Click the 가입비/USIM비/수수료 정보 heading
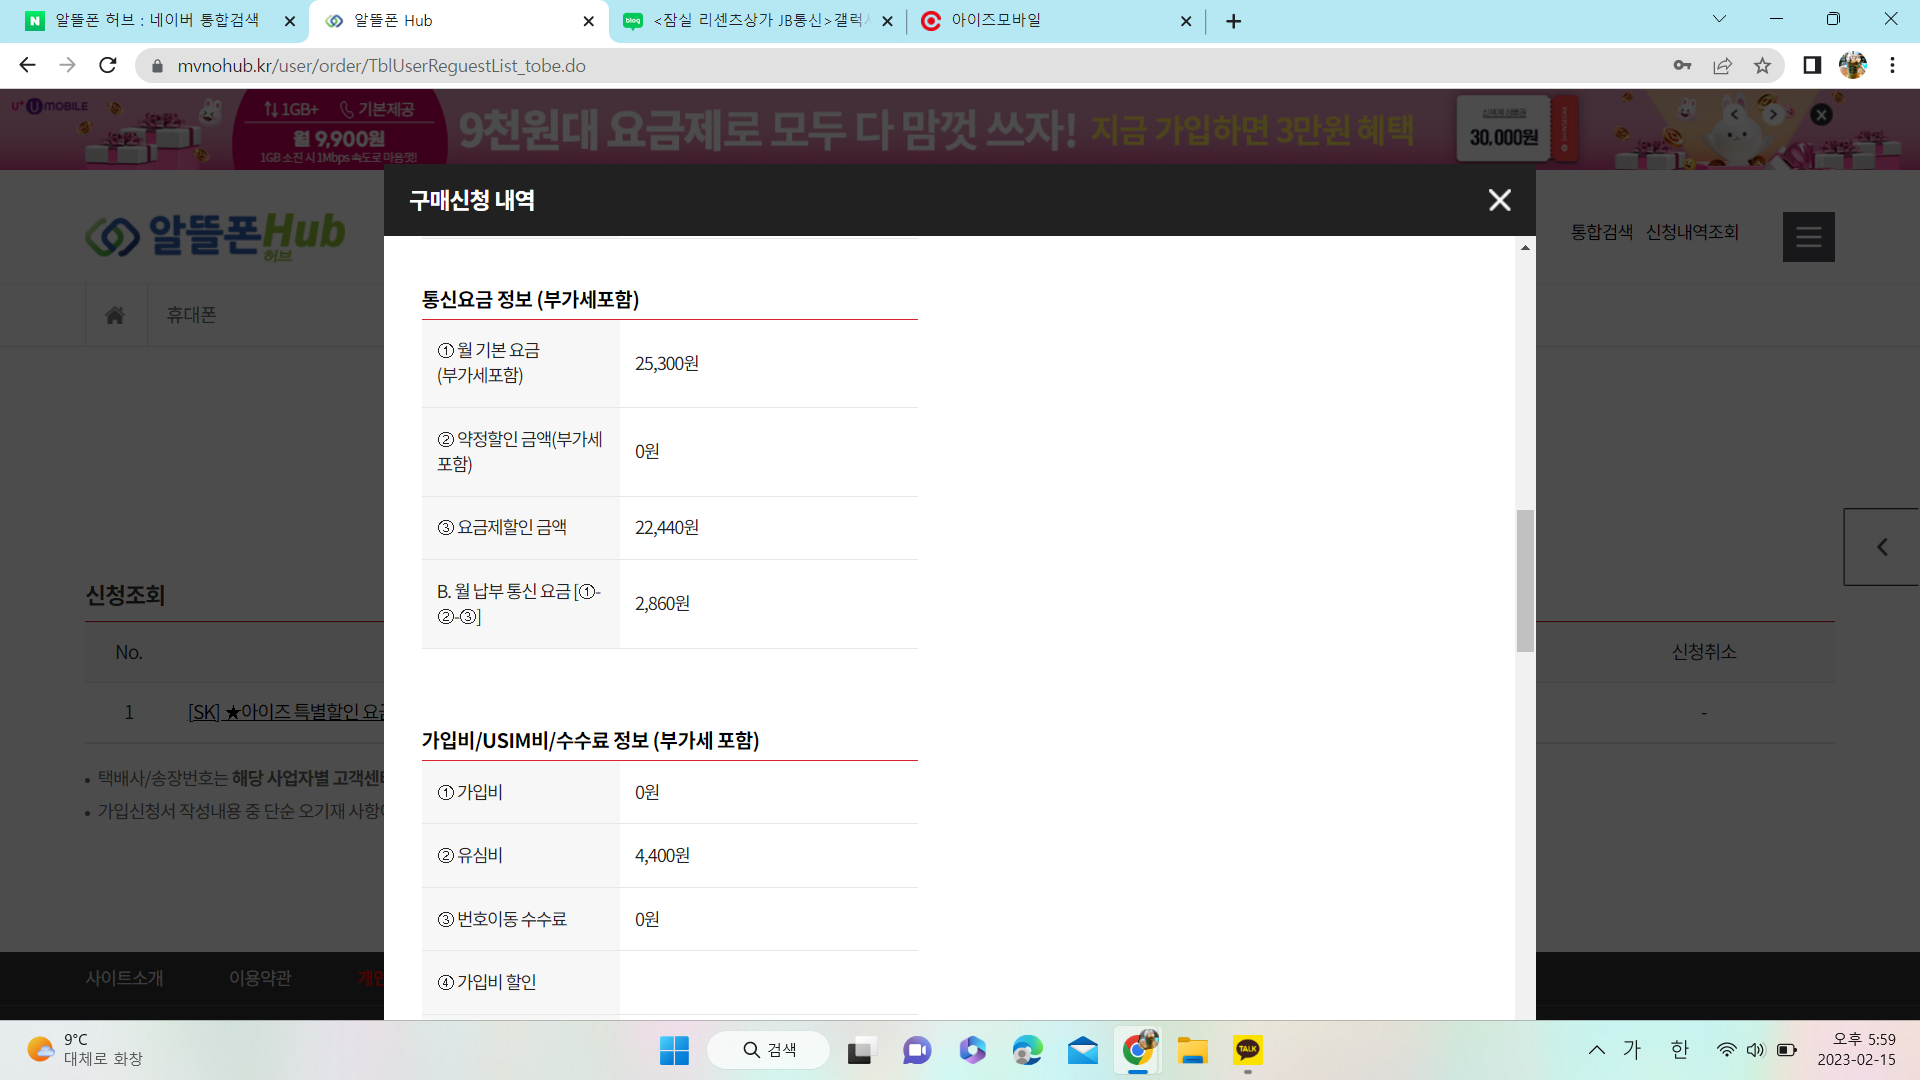Viewport: 1920px width, 1080px height. (590, 740)
